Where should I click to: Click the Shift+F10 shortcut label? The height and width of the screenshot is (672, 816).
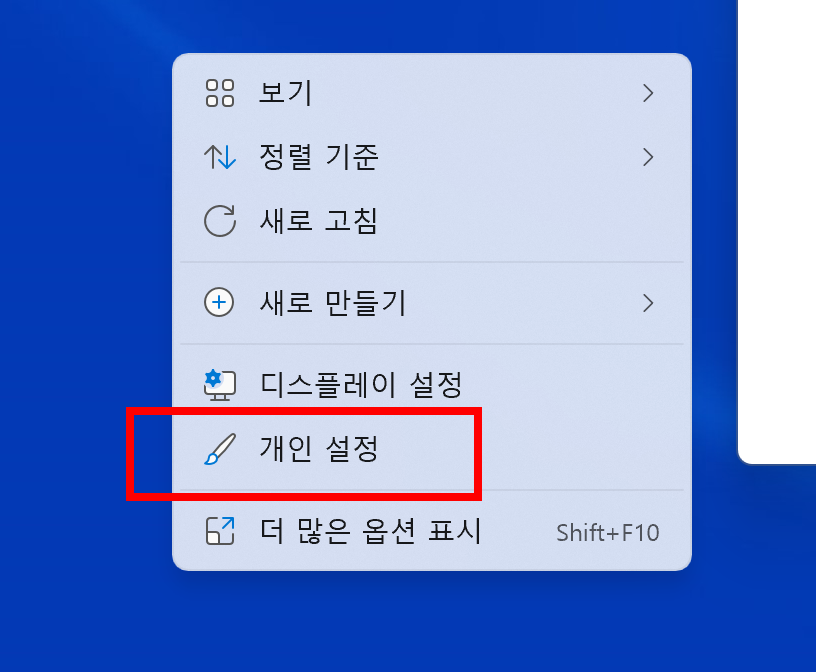(607, 532)
